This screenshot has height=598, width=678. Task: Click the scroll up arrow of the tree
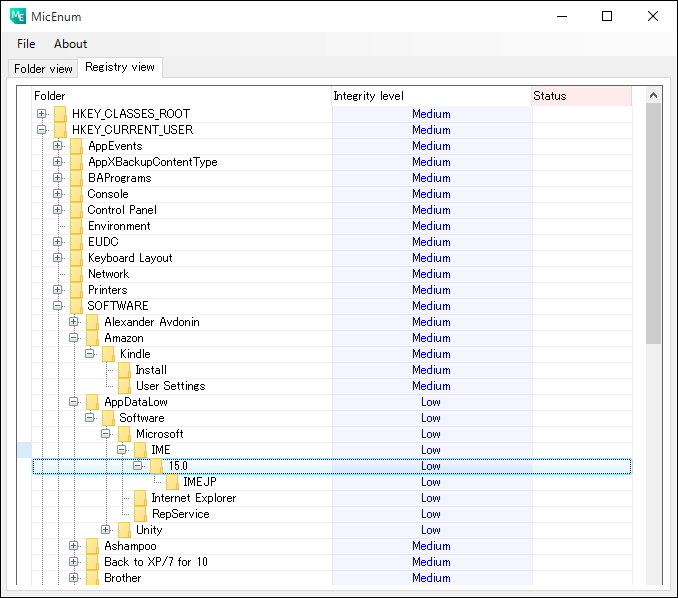coord(654,96)
